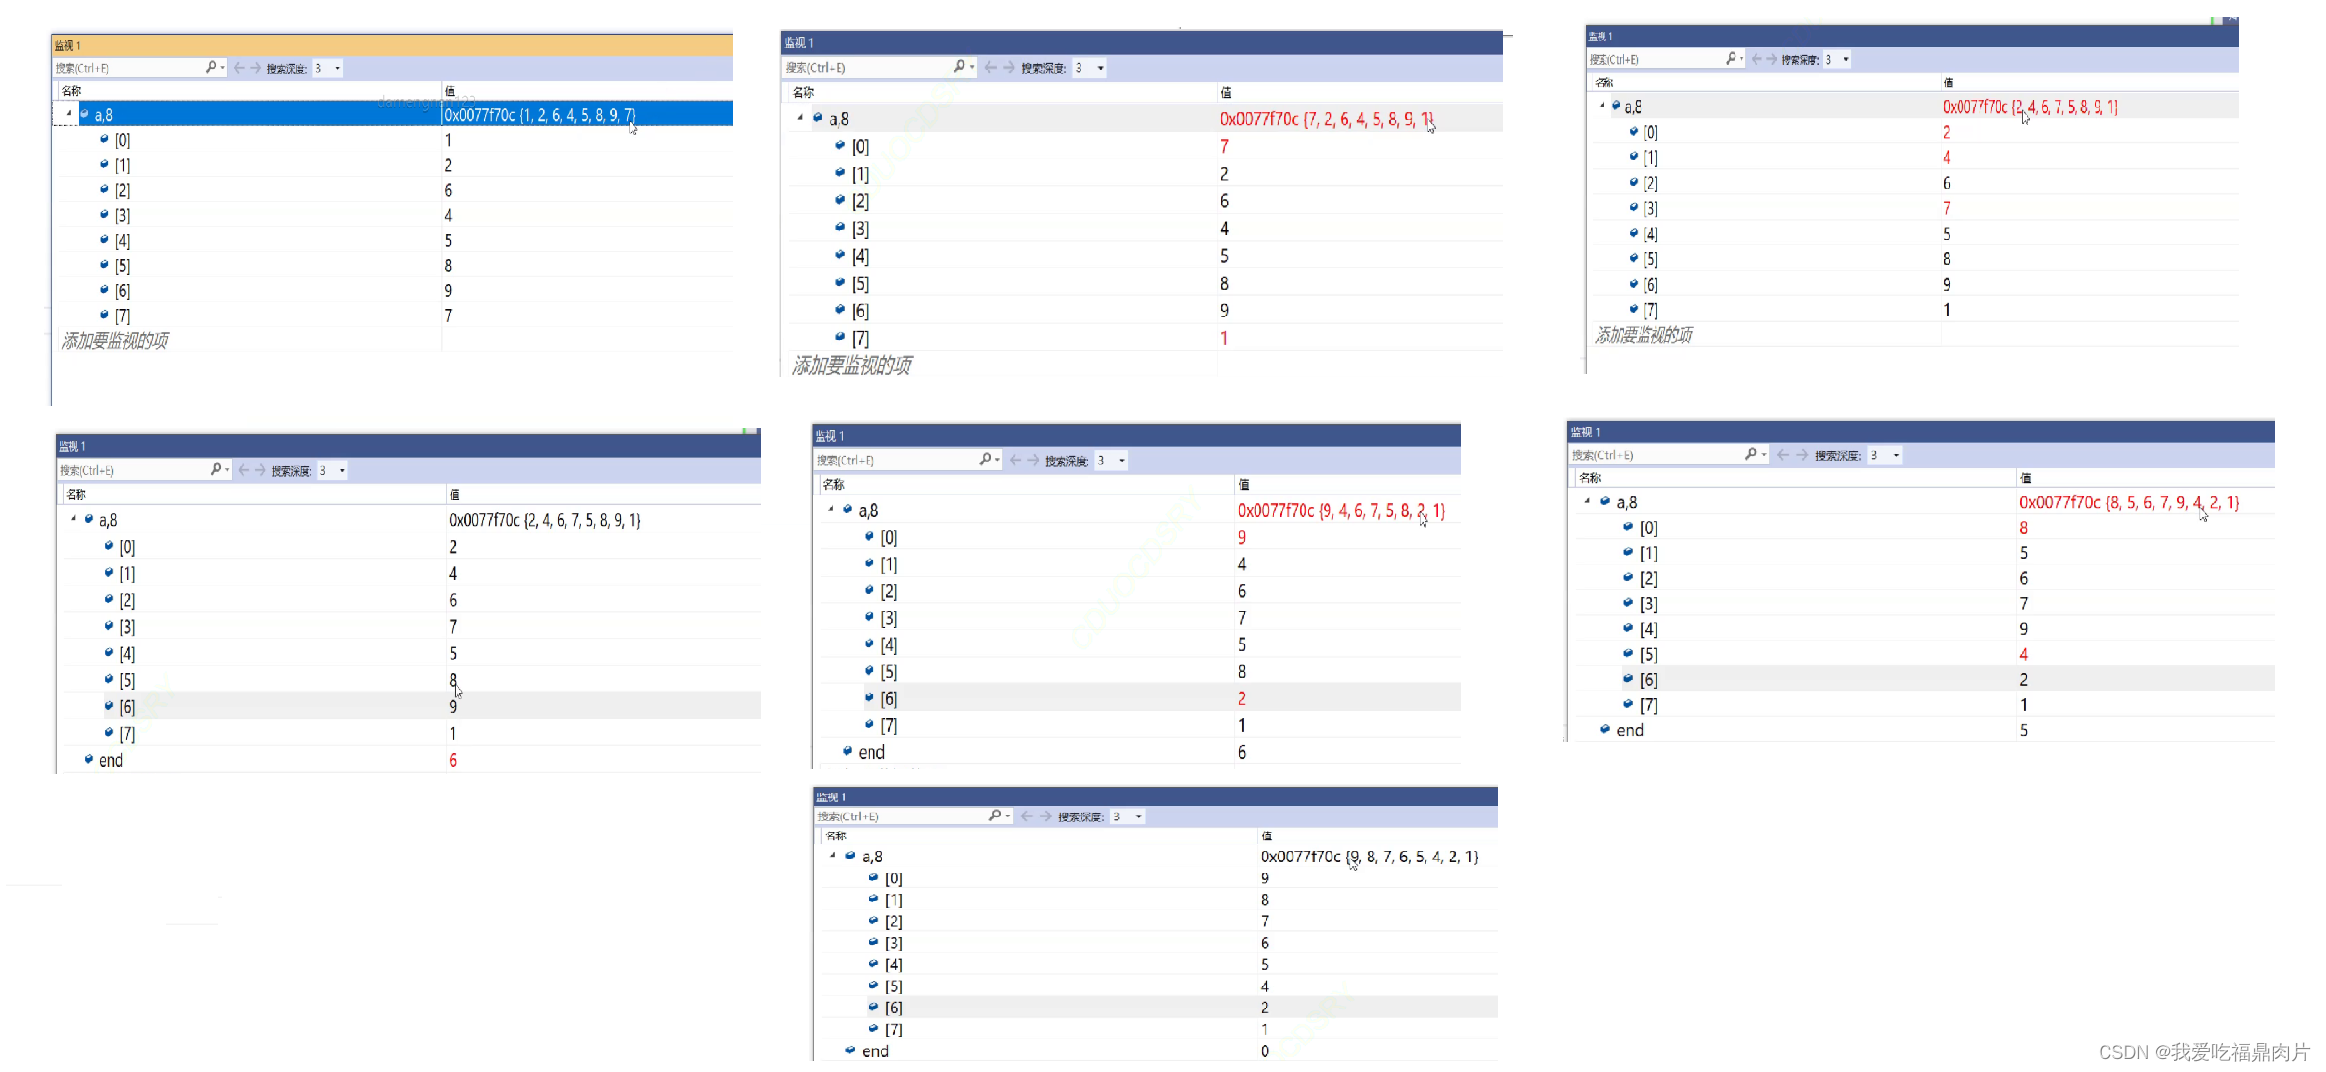Click orange 监视 1 title bar tab
The height and width of the screenshot is (1072, 2326).
point(68,46)
